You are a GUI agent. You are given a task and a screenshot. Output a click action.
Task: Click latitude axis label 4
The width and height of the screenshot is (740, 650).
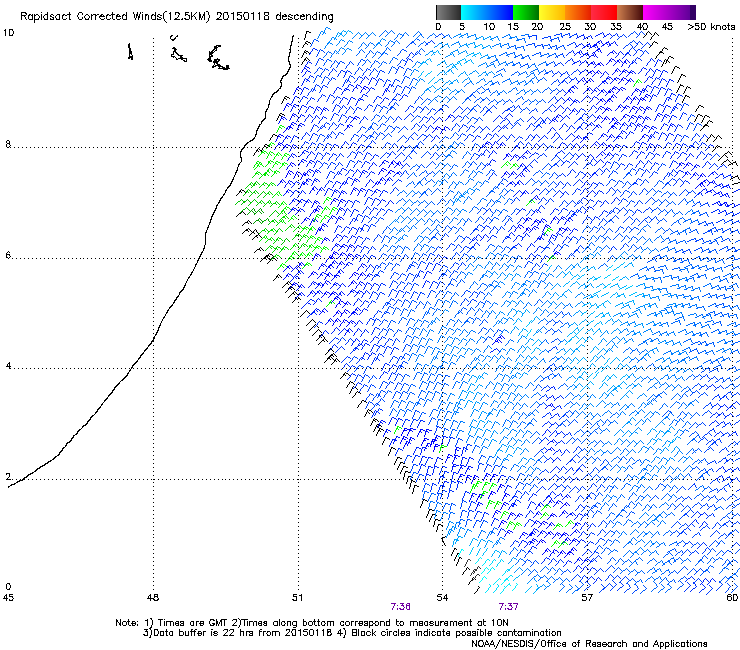click(8, 366)
